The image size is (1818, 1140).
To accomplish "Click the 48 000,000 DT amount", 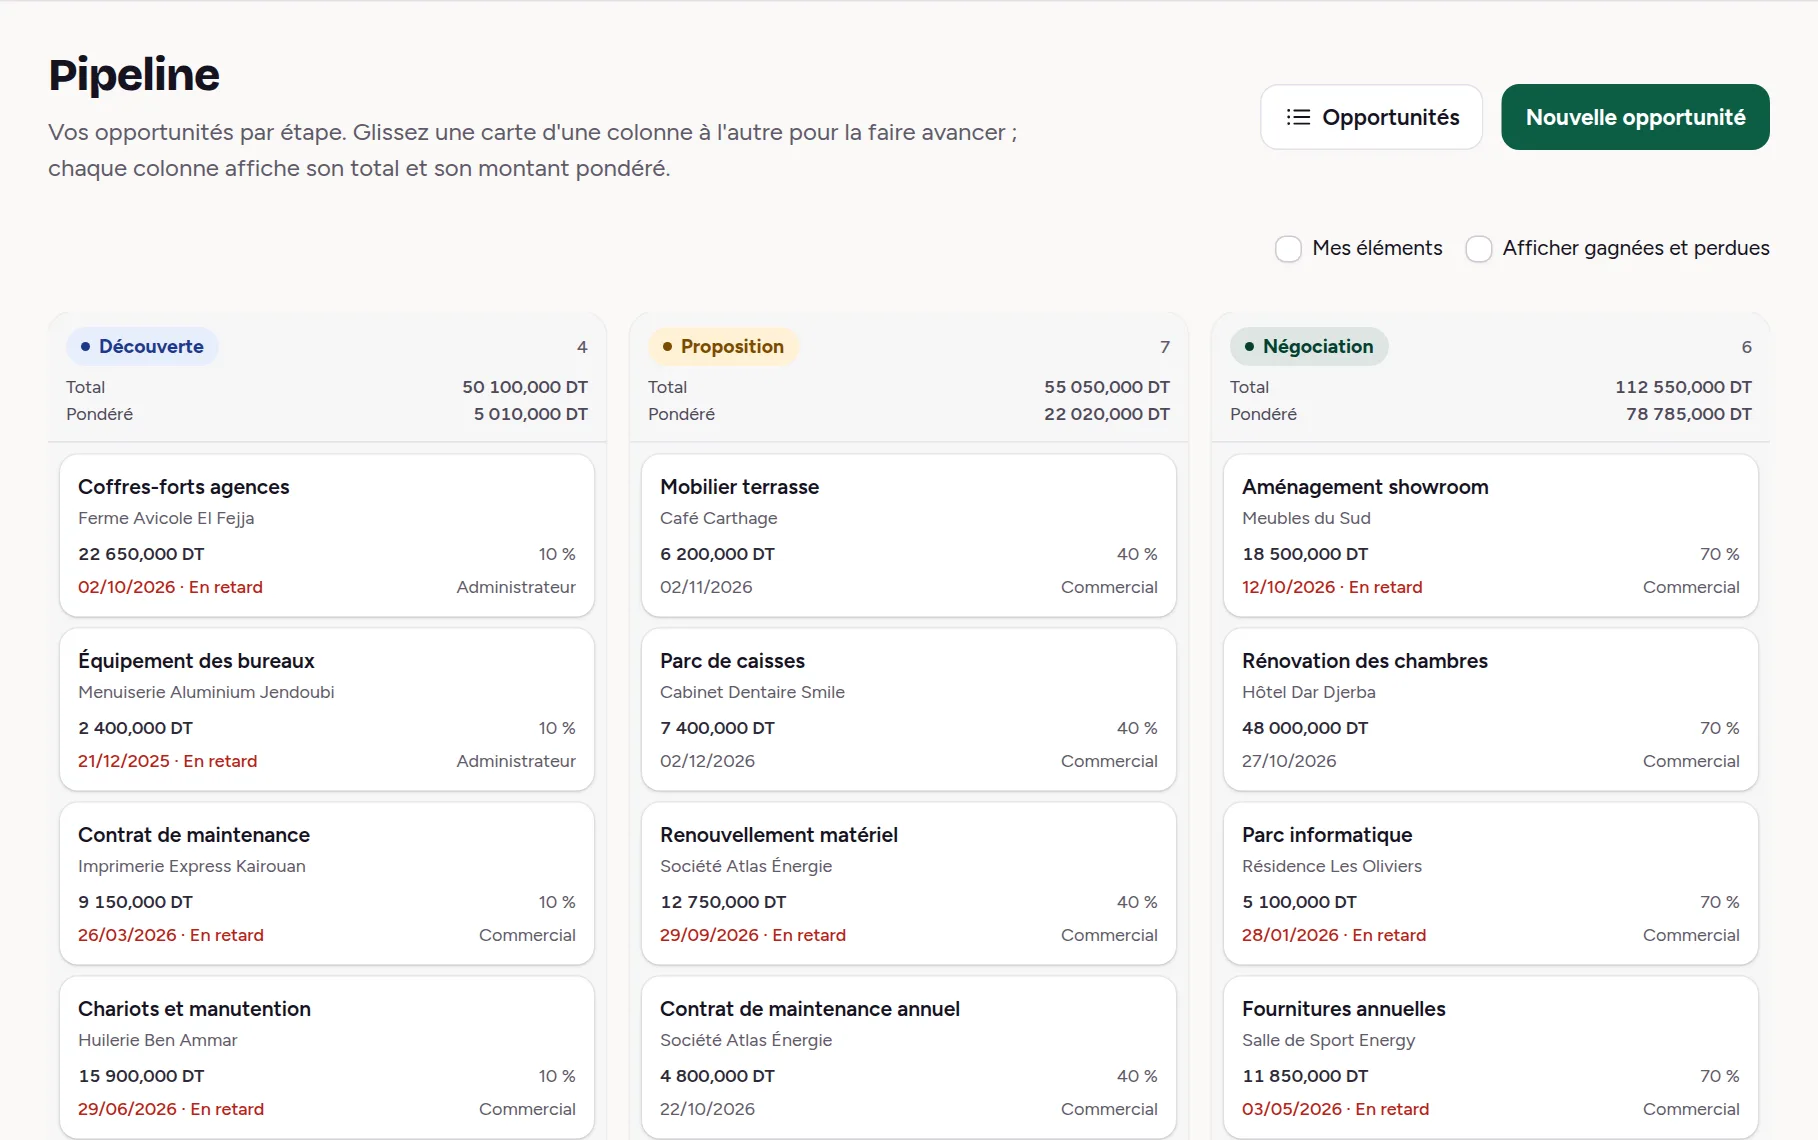I will [1304, 728].
